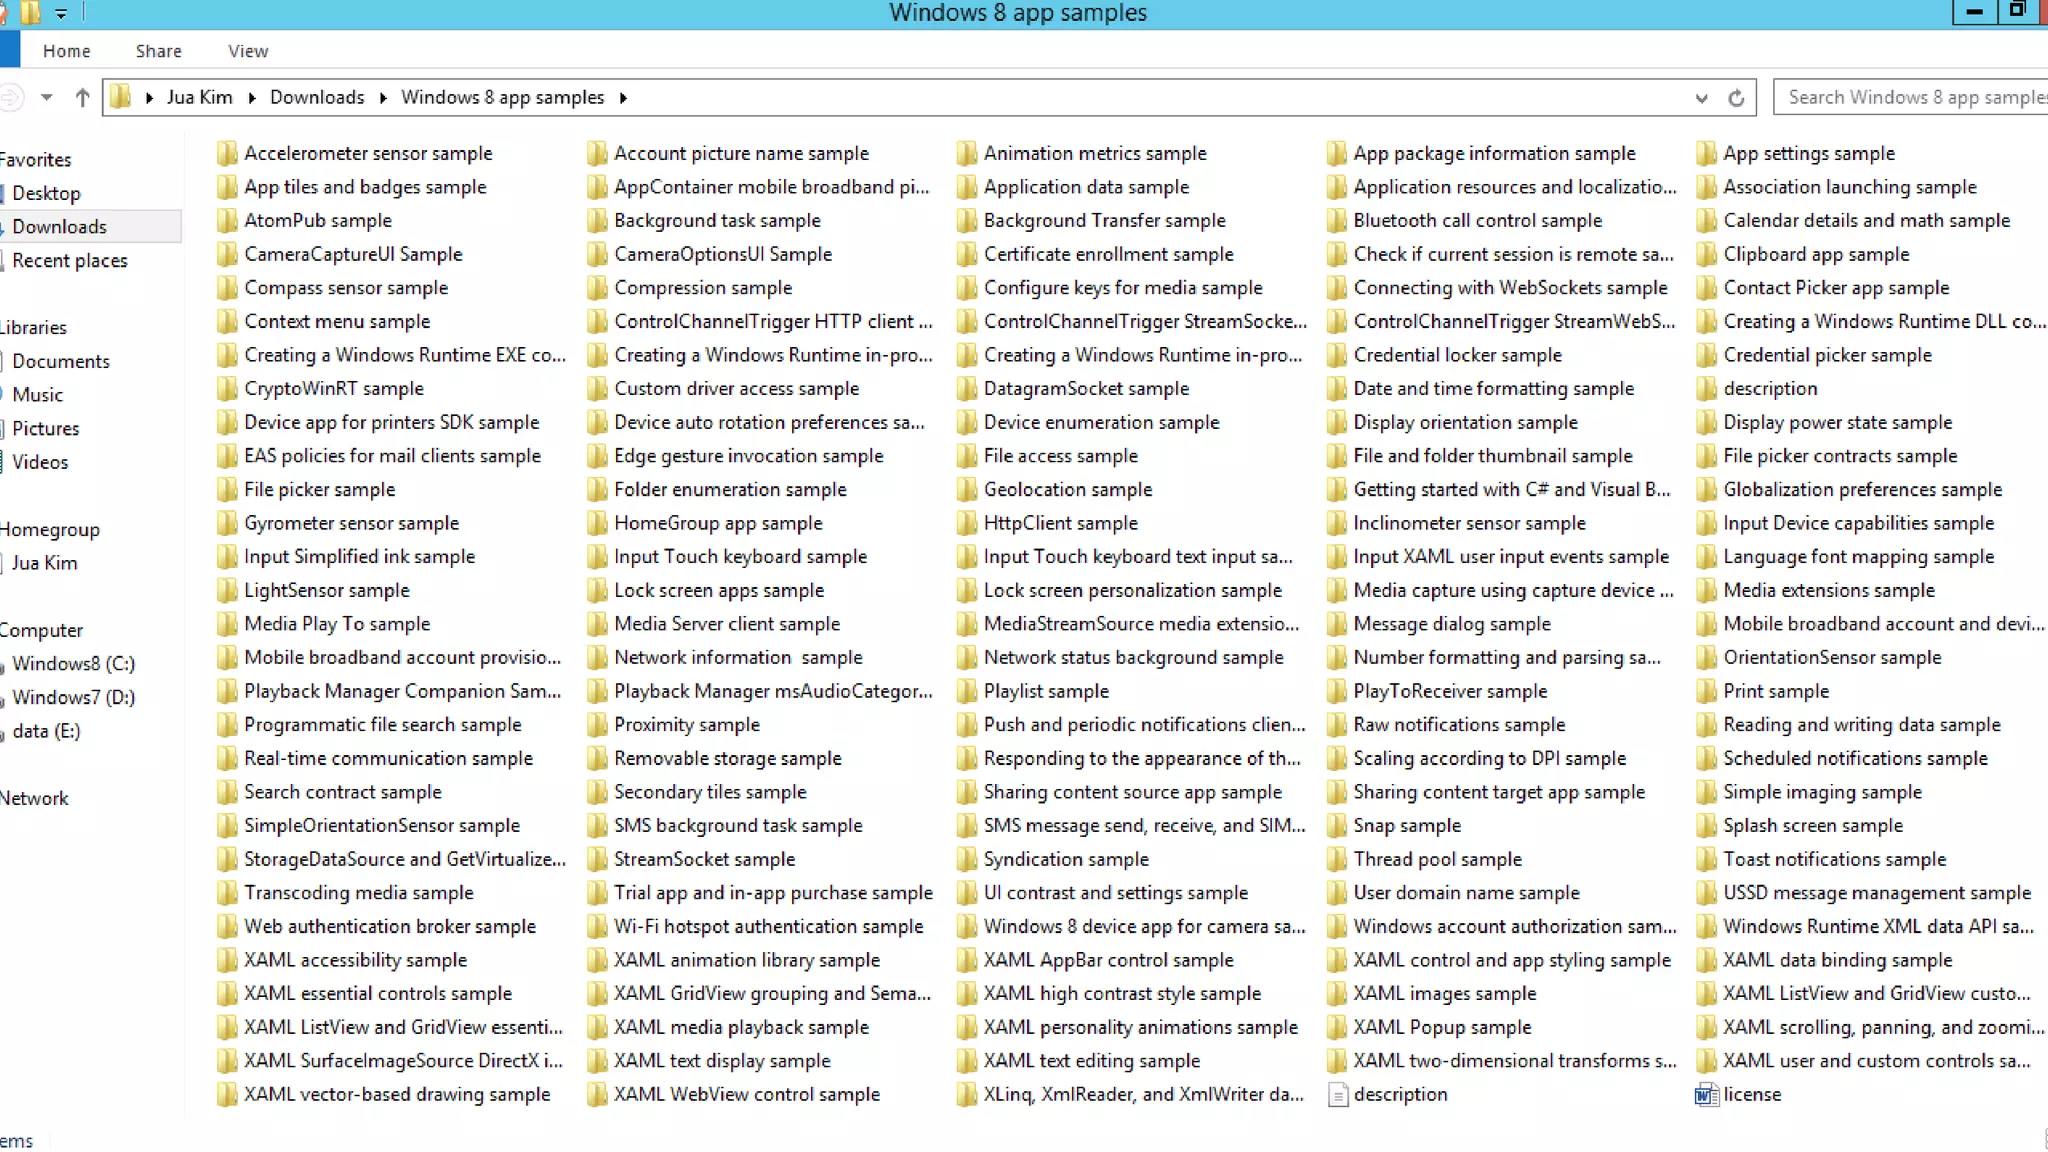The image size is (2048, 1152).
Task: Expand the chevron after Jua Kim in breadcrumb
Action: (251, 97)
